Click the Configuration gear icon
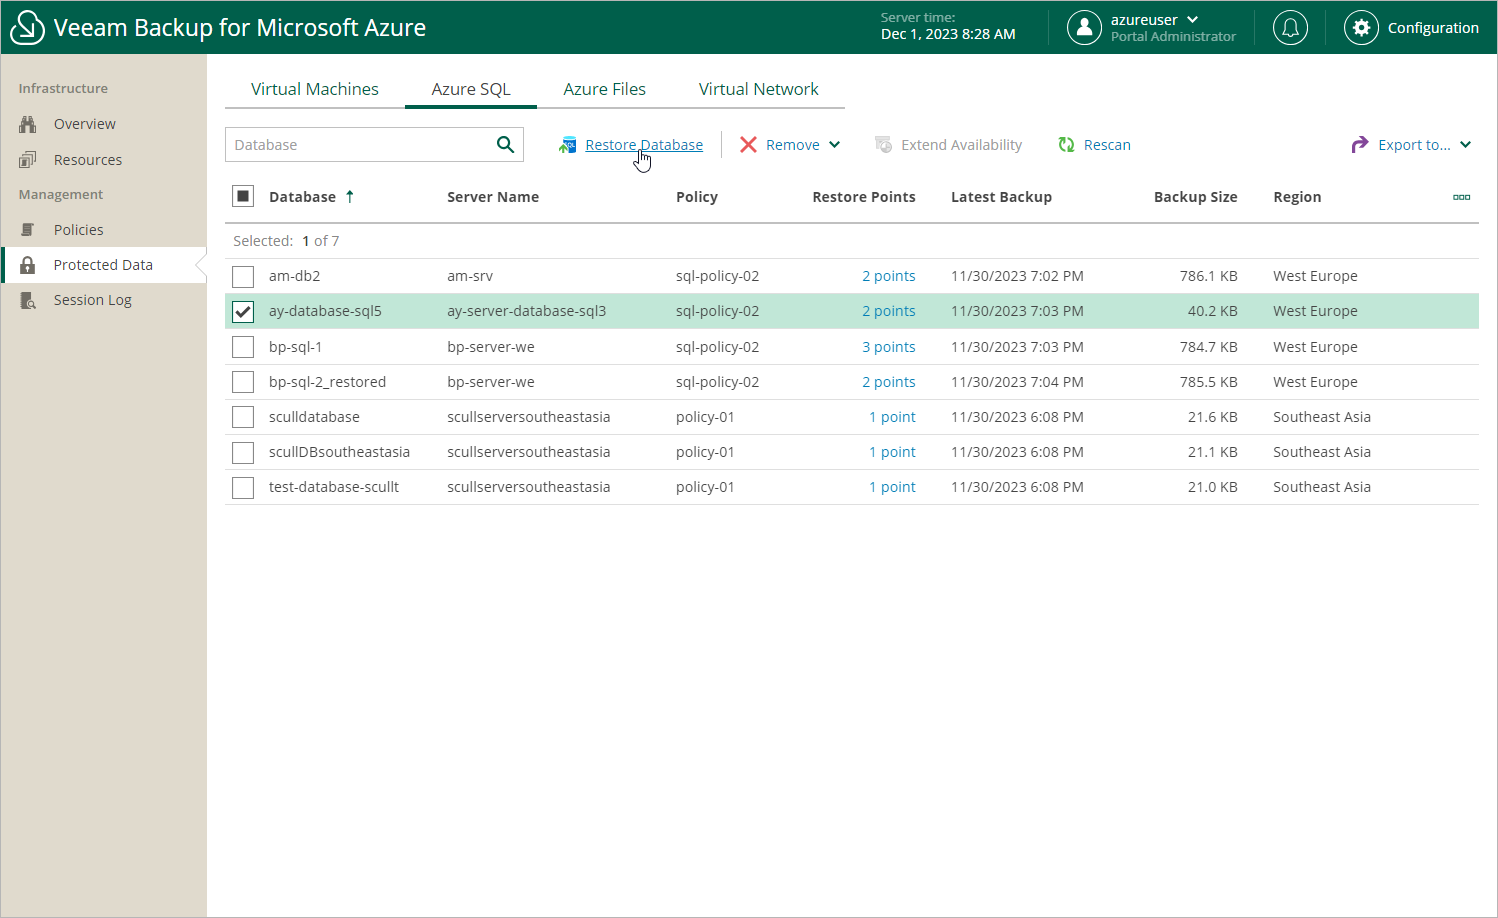 1361,28
